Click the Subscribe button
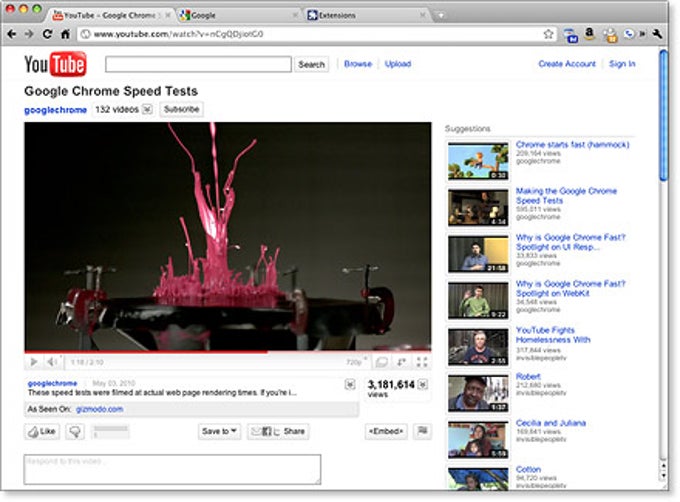Image resolution: width=680 pixels, height=502 pixels. tap(181, 109)
